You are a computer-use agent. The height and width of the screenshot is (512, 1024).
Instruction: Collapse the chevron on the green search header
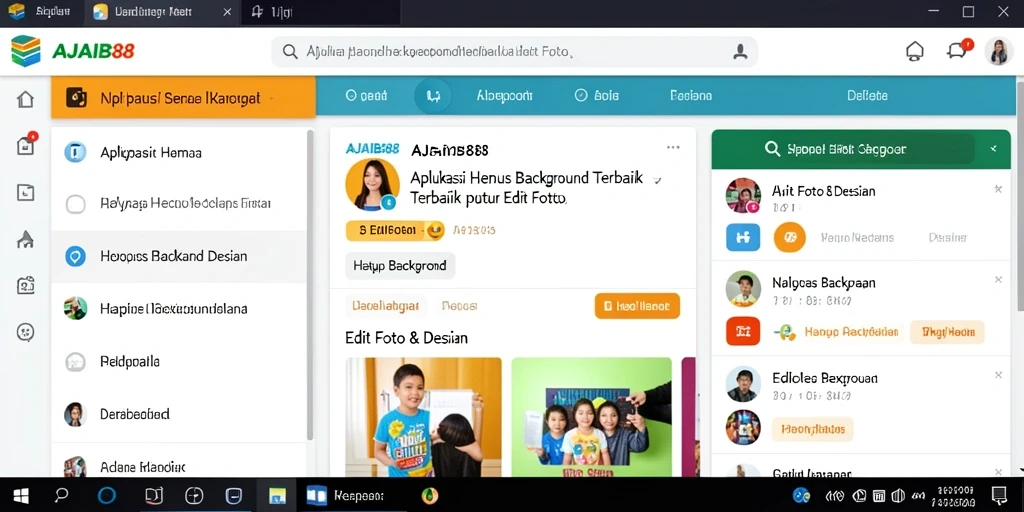pos(993,150)
